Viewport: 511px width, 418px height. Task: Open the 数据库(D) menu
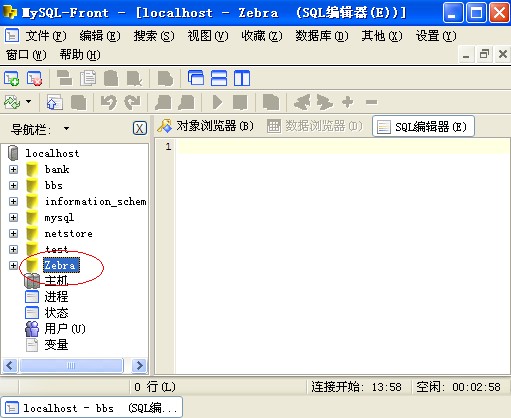point(322,36)
